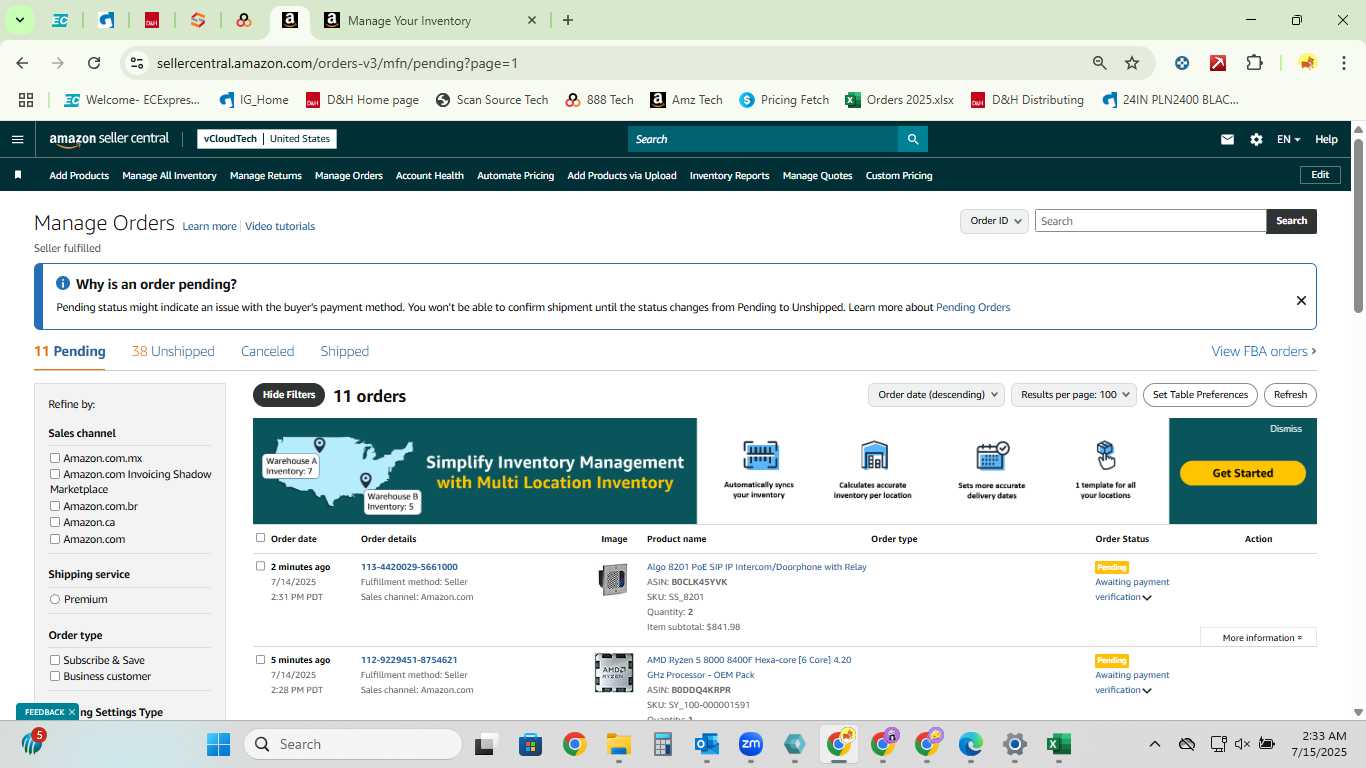Viewport: 1366px width, 768px height.
Task: Click the Hide Filters button
Action: [289, 395]
